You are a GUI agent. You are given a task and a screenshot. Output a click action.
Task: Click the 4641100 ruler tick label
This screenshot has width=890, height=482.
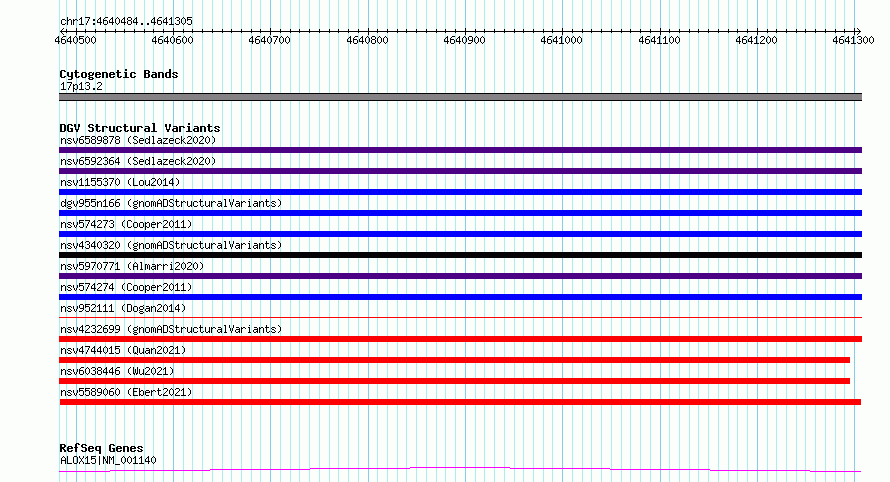(x=659, y=40)
